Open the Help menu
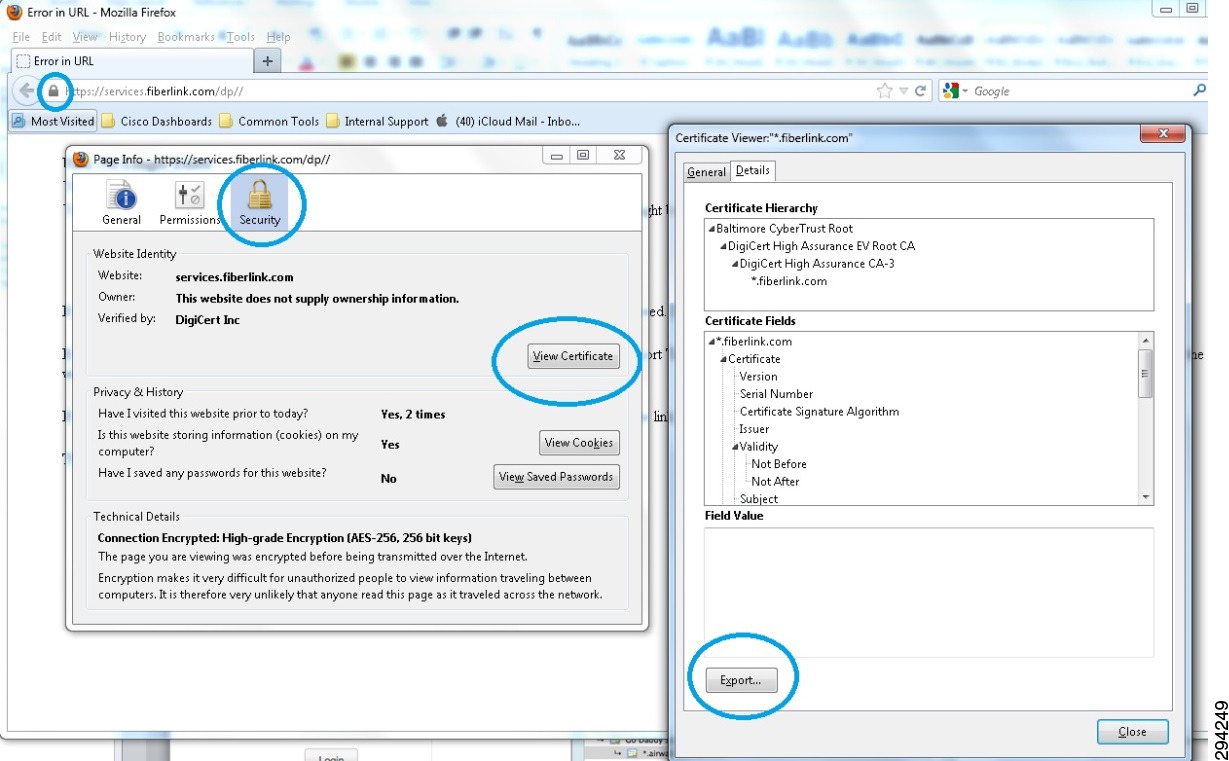 pyautogui.click(x=278, y=37)
